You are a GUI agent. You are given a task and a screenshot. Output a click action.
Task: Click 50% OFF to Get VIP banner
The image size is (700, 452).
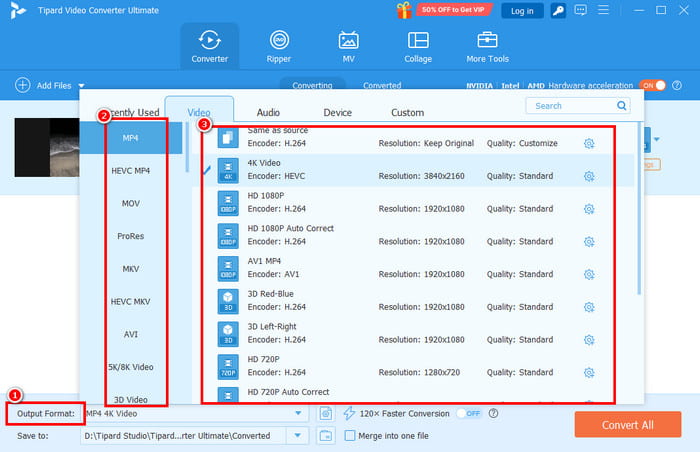point(454,9)
